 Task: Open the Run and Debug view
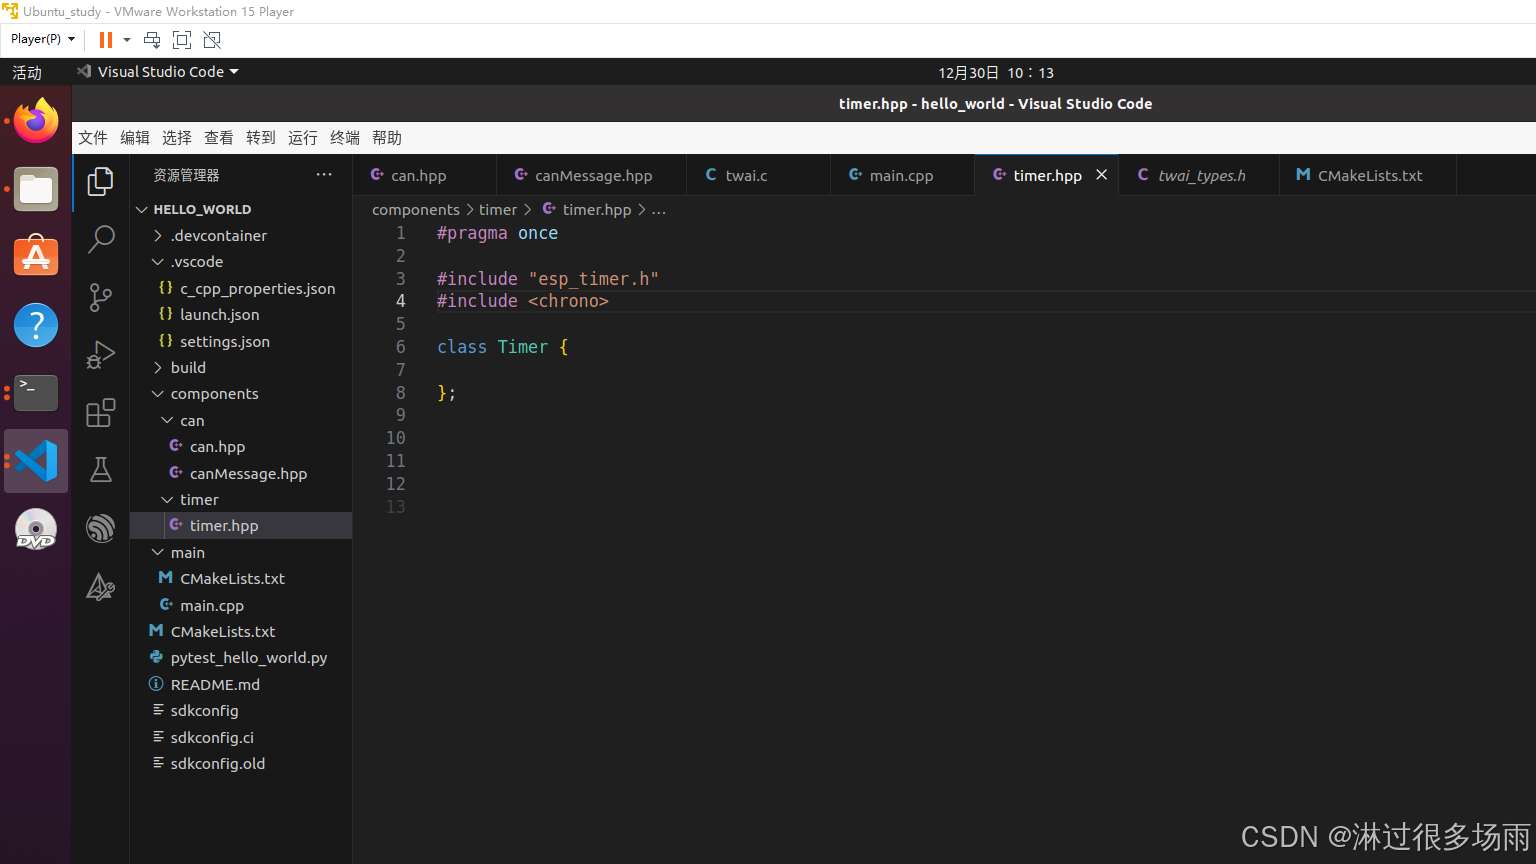click(101, 355)
